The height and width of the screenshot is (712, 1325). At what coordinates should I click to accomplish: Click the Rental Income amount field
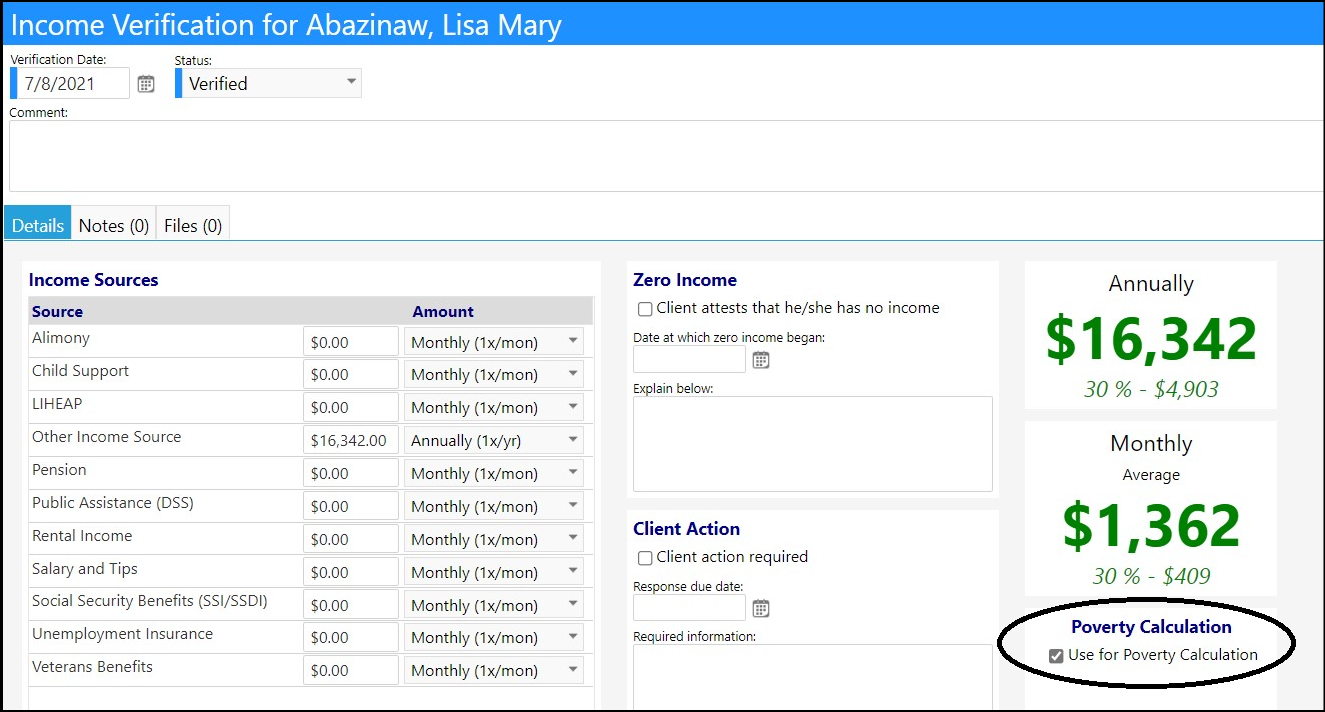[x=351, y=539]
